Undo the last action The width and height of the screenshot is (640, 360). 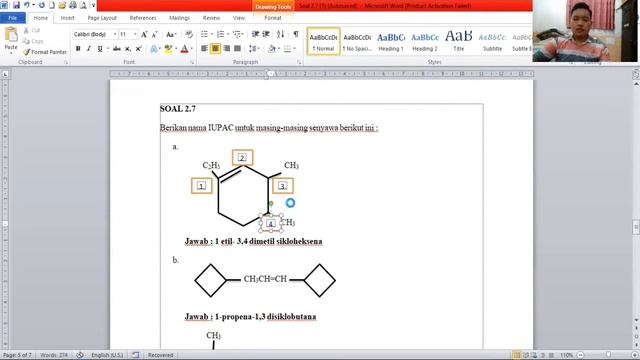(x=27, y=5)
